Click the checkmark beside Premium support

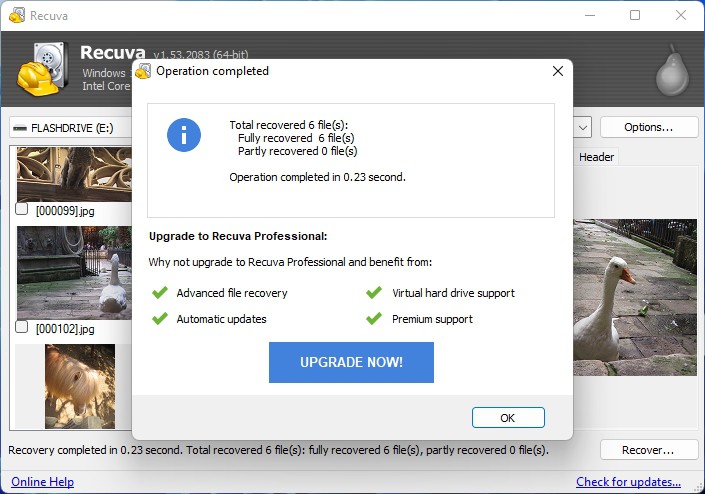pyautogui.click(x=374, y=319)
